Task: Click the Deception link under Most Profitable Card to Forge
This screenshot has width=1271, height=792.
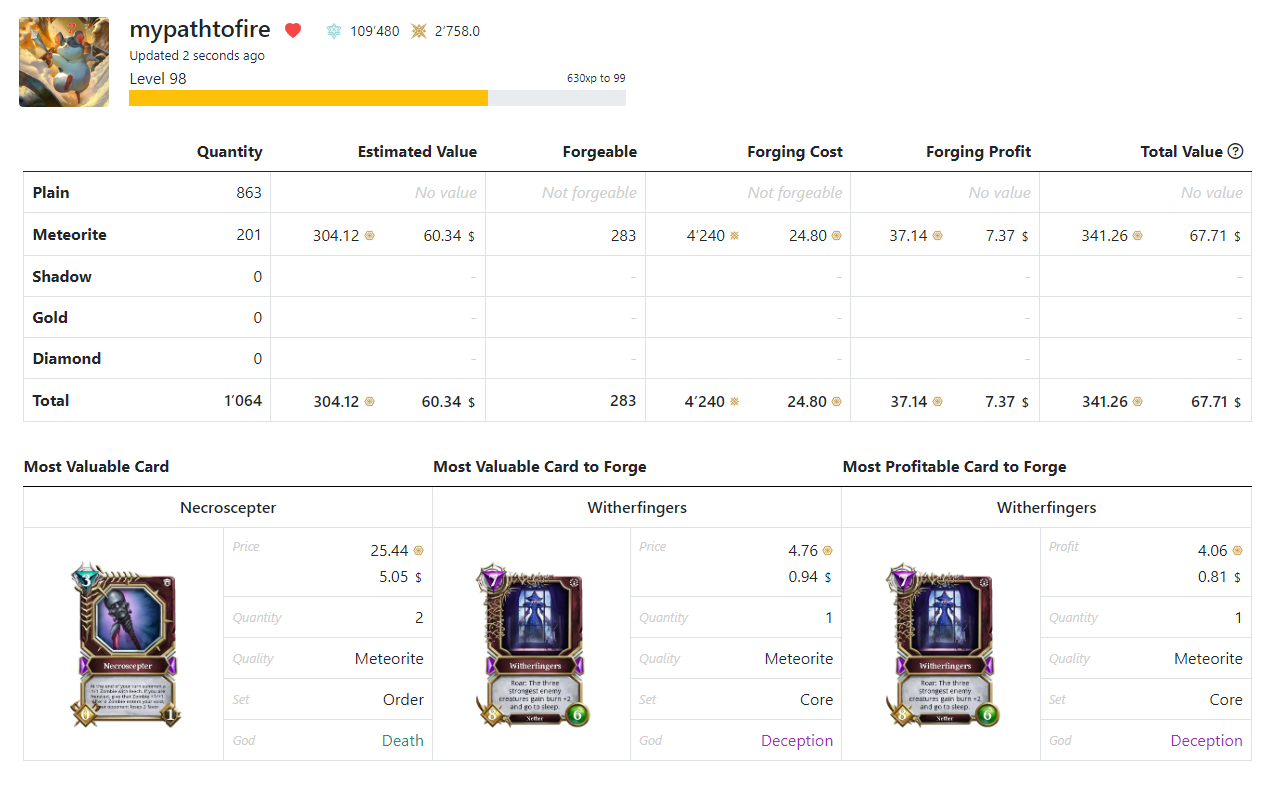Action: pos(1207,741)
